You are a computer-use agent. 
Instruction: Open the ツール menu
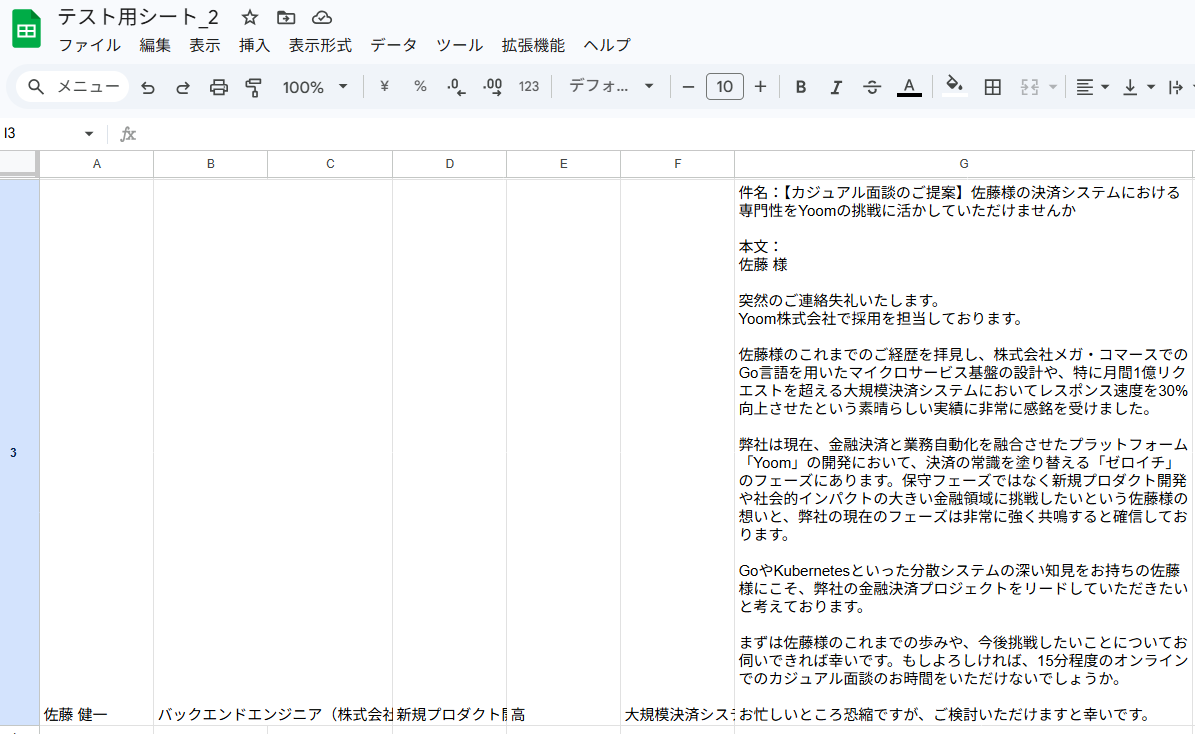[460, 45]
